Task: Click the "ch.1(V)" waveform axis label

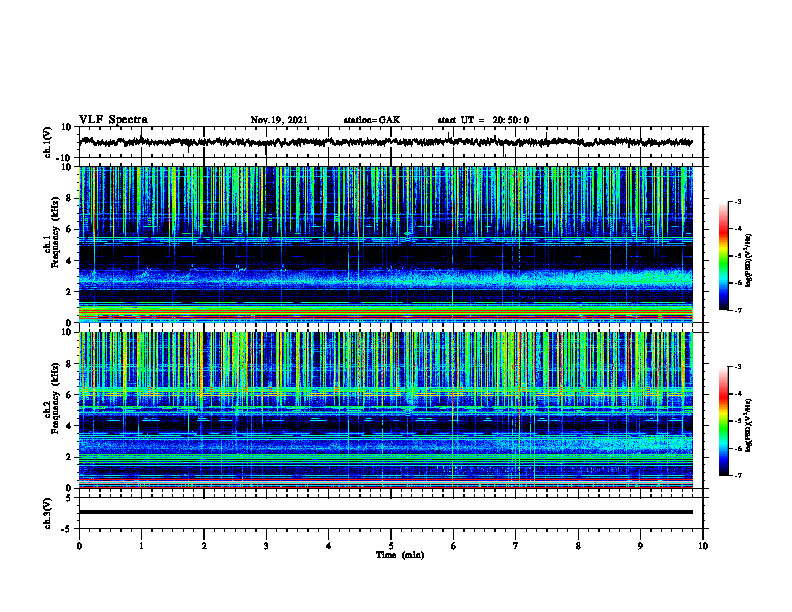Action: 48,142
